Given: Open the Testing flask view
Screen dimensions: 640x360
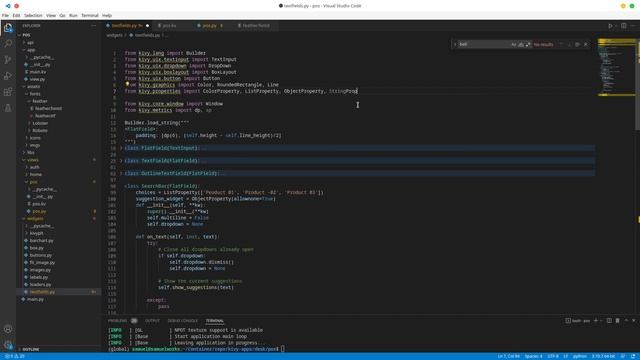Looking at the screenshot, I should coord(8,108).
